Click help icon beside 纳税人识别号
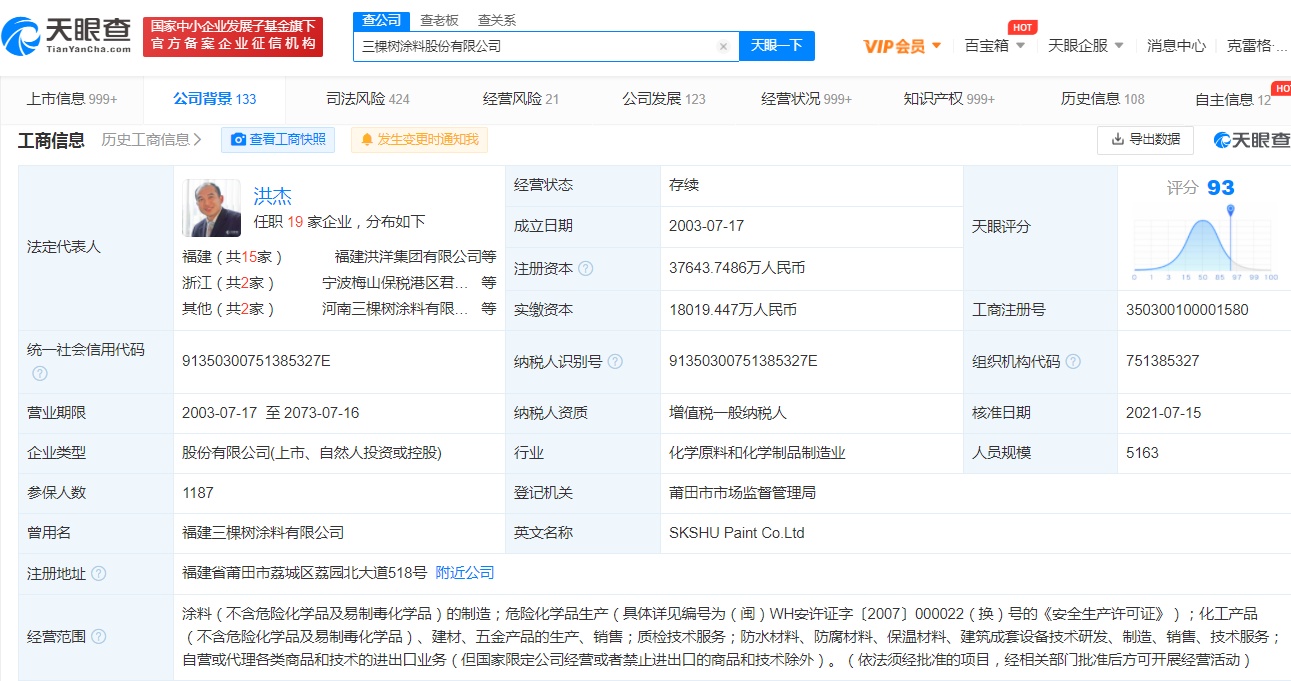 615,361
